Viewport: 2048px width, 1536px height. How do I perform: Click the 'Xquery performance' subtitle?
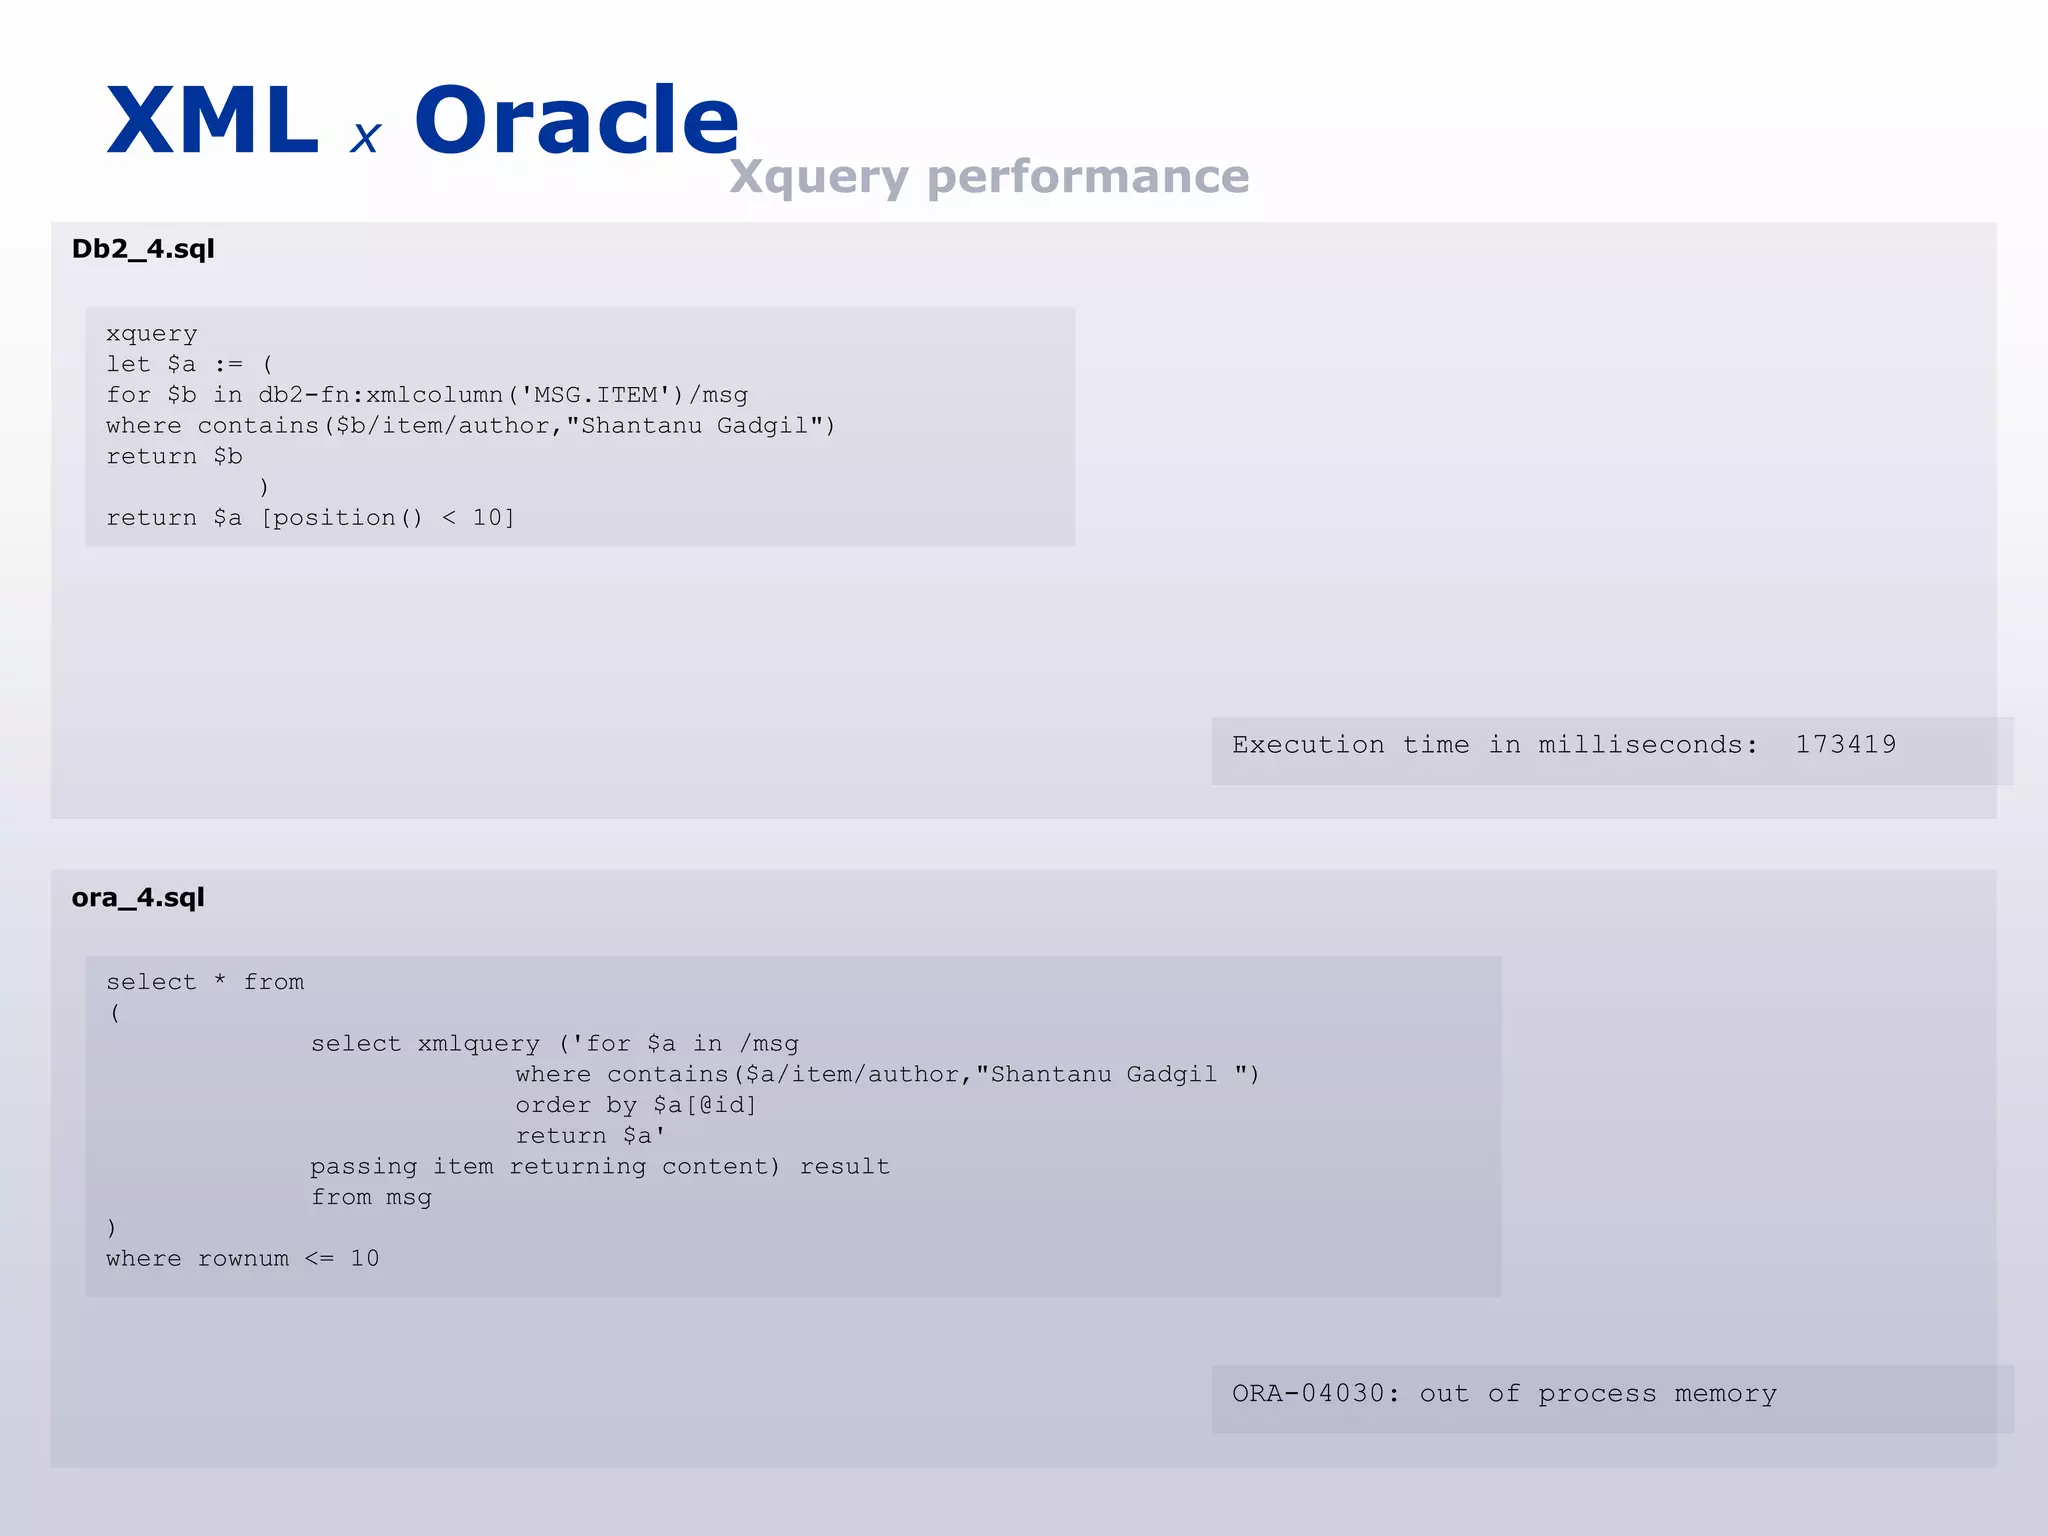click(989, 177)
